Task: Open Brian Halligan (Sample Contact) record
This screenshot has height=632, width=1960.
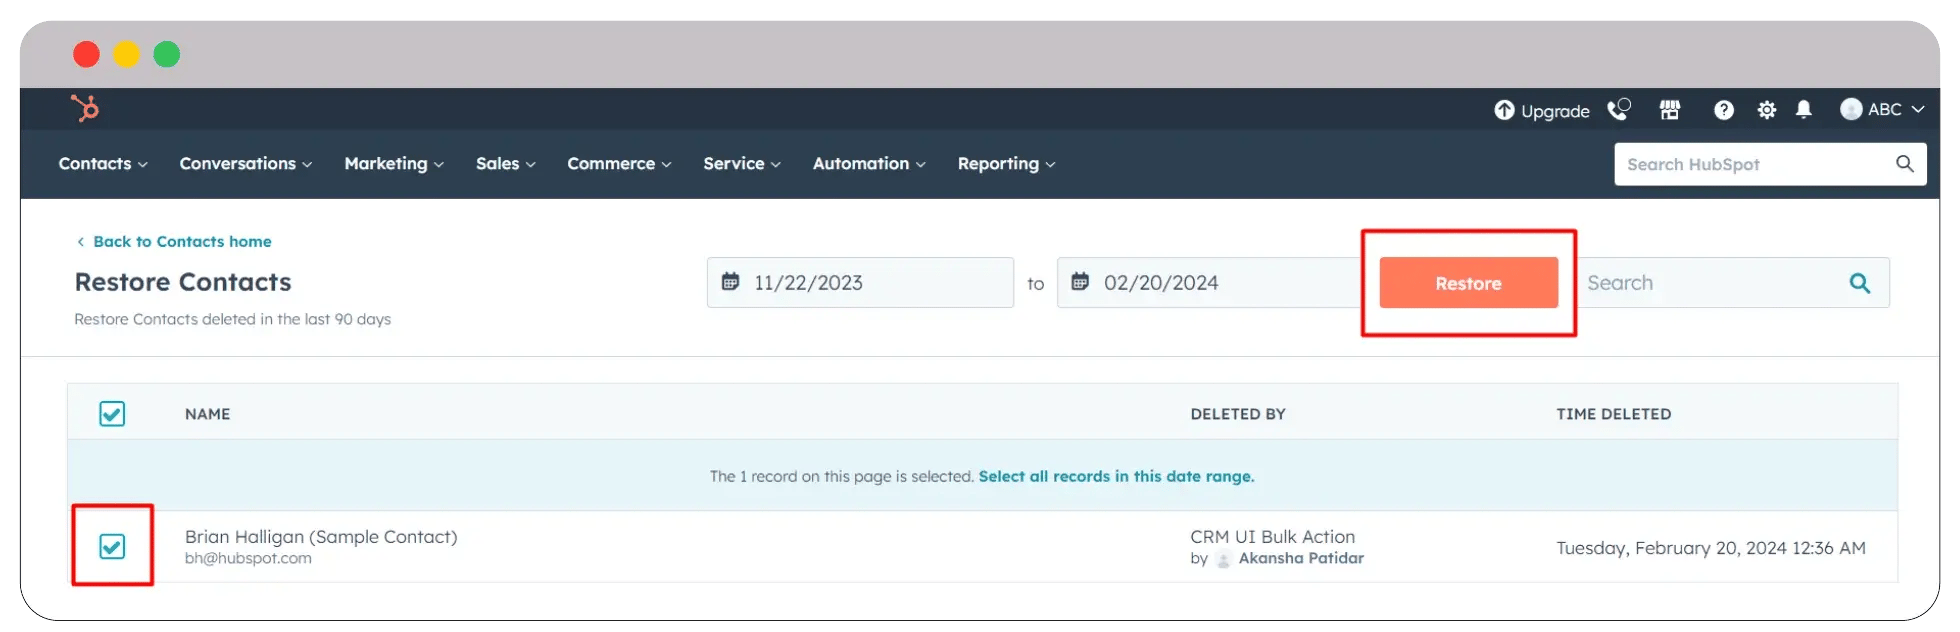Action: tap(321, 537)
